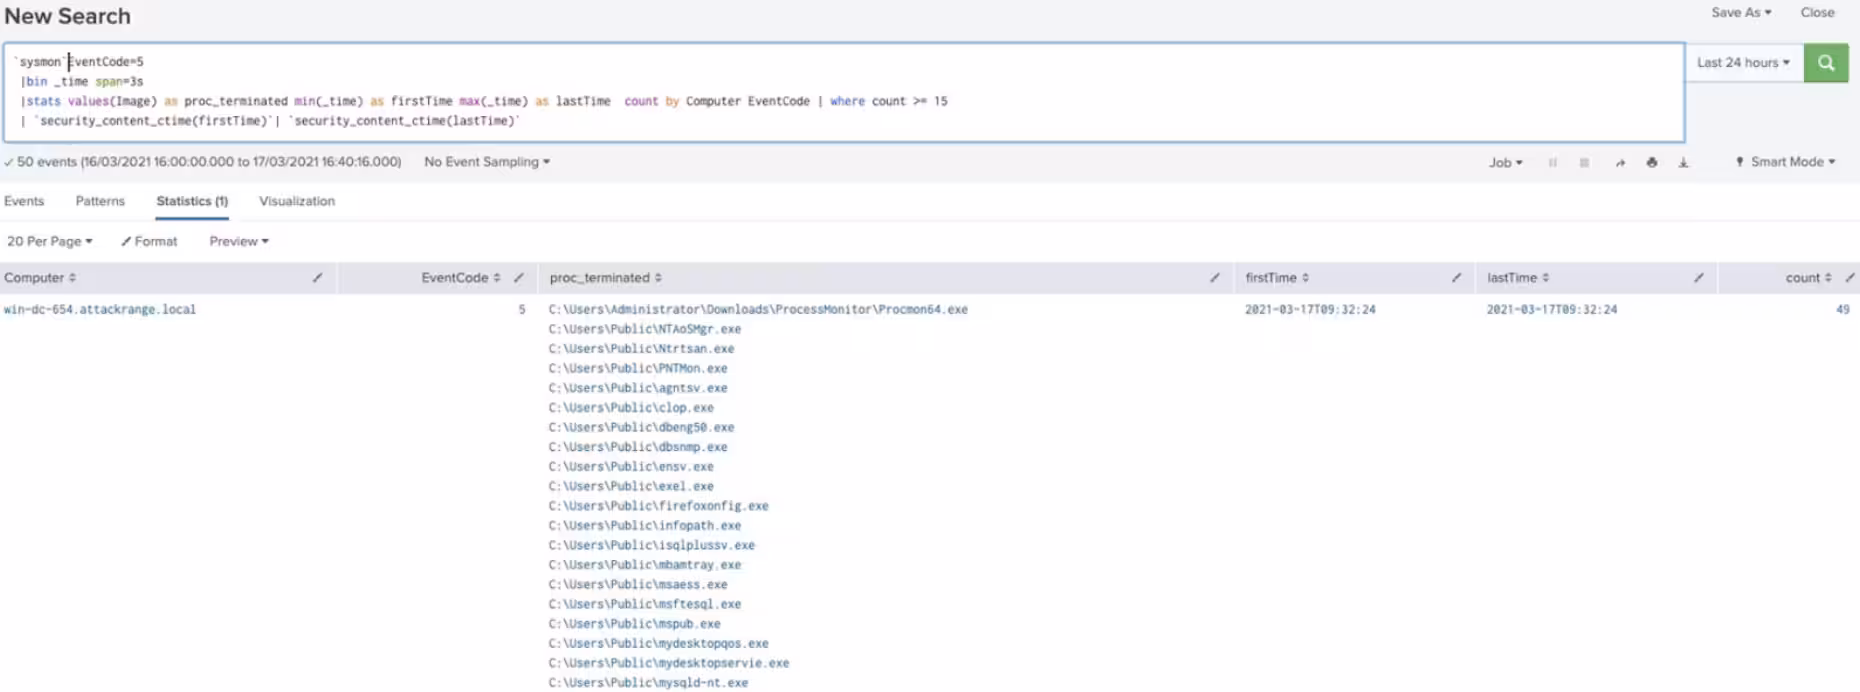Sort by firstTime column header

click(1277, 278)
